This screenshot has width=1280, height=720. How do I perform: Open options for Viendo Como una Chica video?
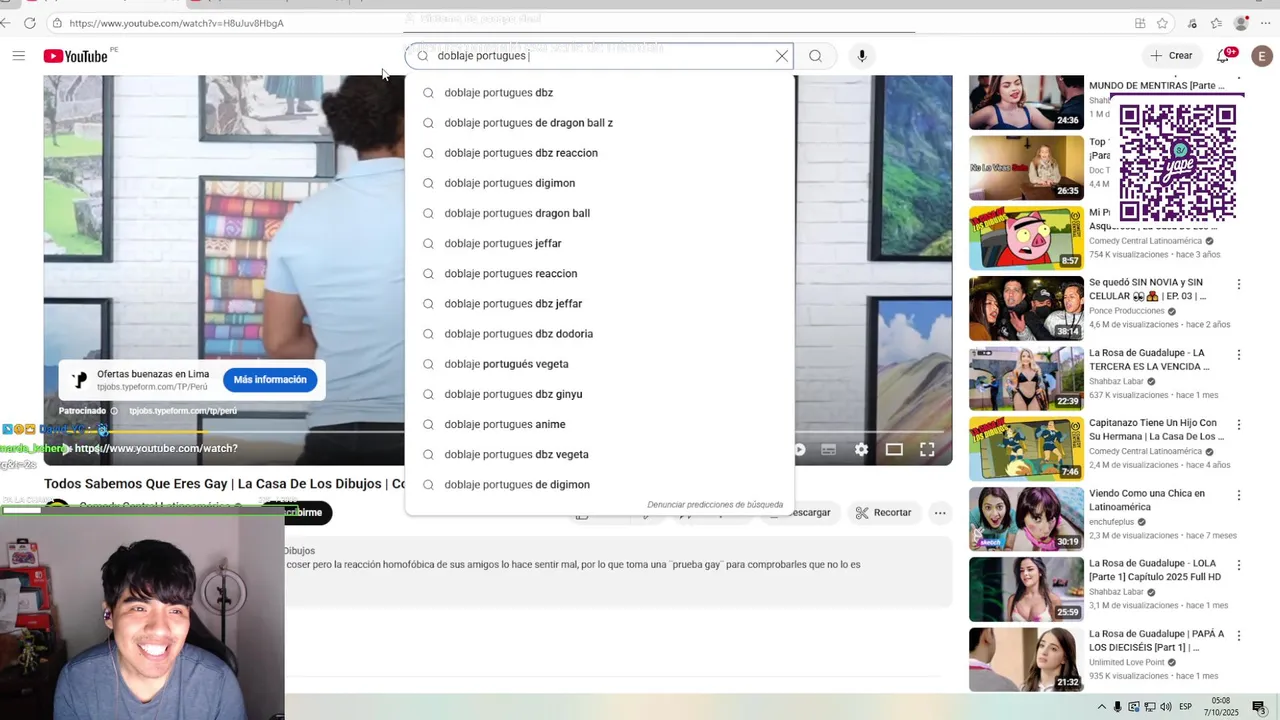[1239, 495]
